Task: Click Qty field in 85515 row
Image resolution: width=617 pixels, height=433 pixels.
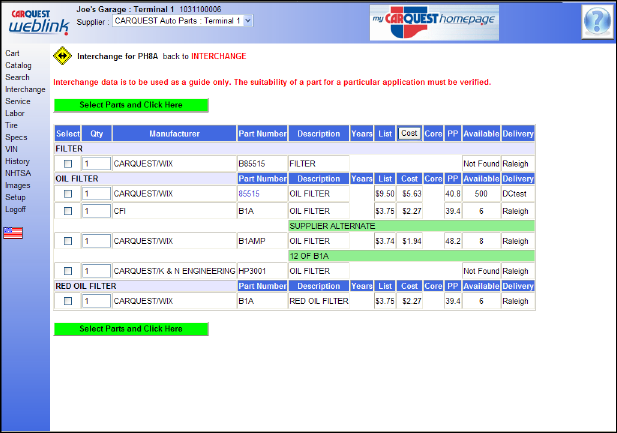Action: tap(96, 194)
